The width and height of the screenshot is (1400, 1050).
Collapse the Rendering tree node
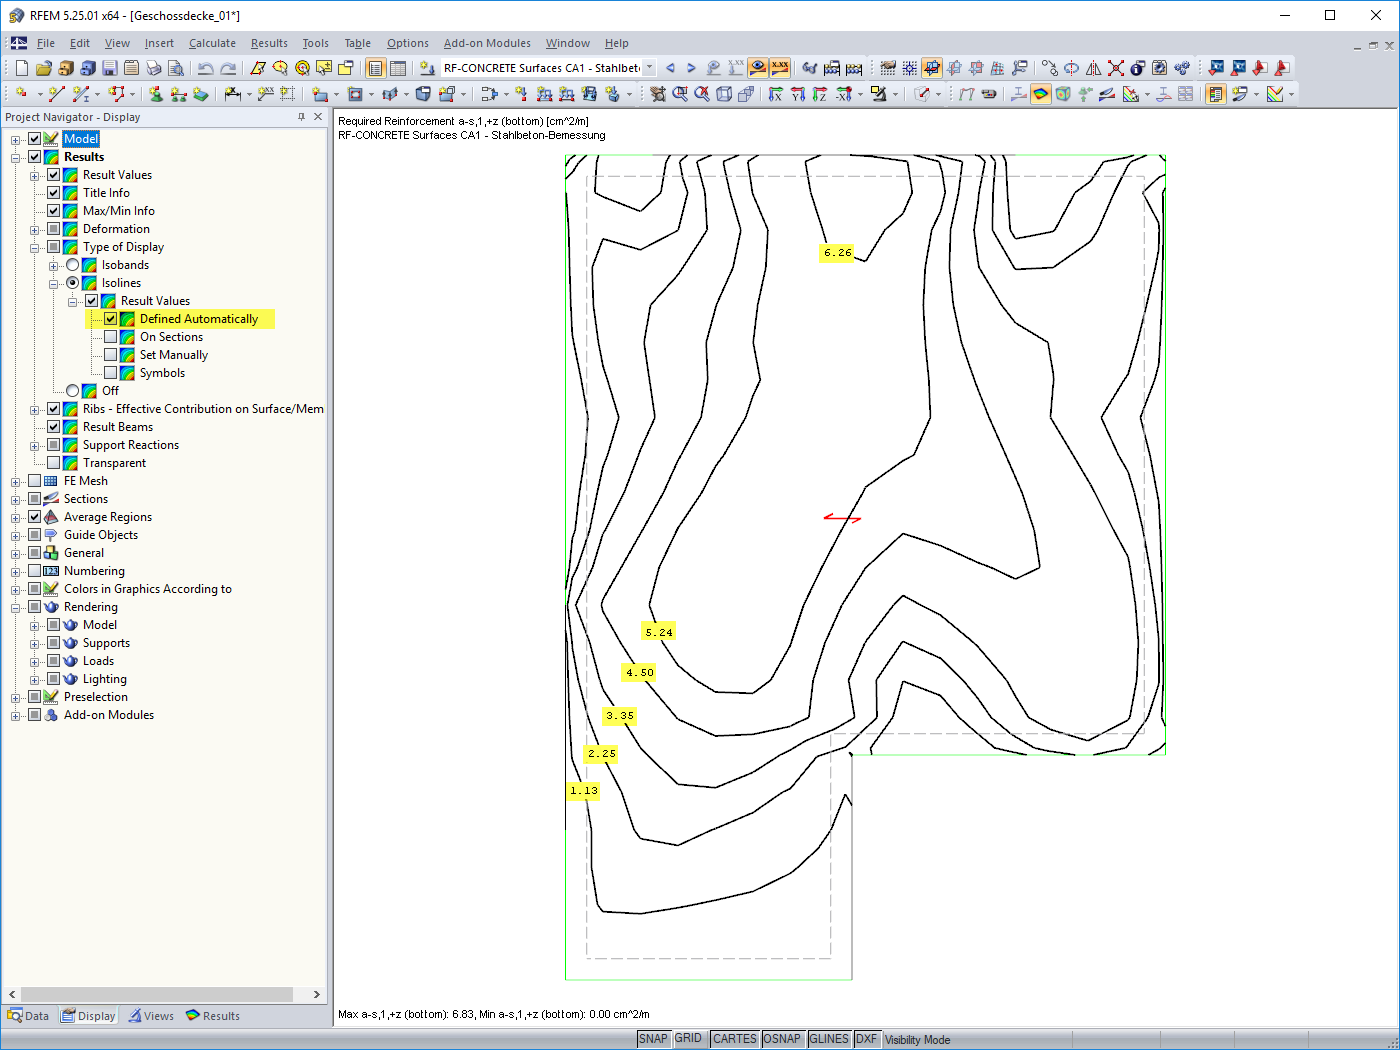[x=16, y=607]
